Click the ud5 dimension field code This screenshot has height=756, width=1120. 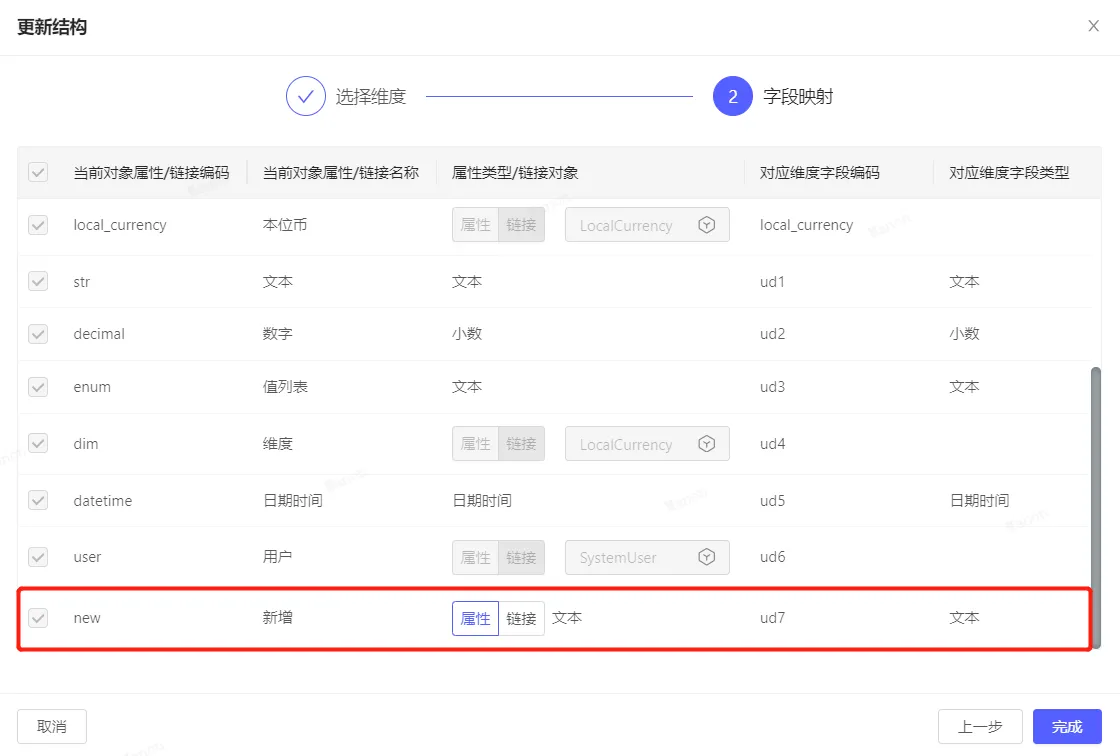(772, 500)
